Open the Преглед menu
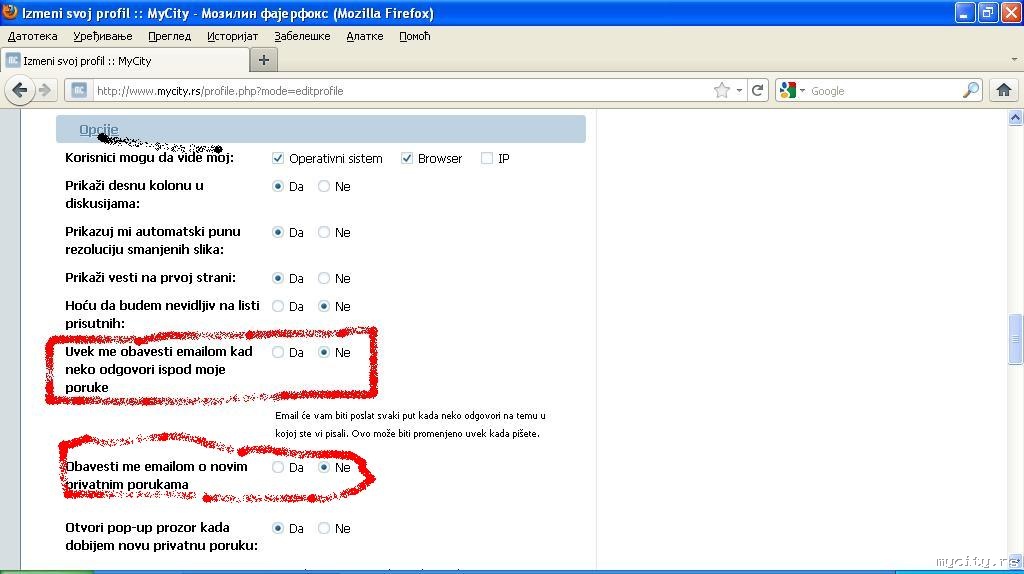Viewport: 1024px width, 574px height. pyautogui.click(x=169, y=37)
